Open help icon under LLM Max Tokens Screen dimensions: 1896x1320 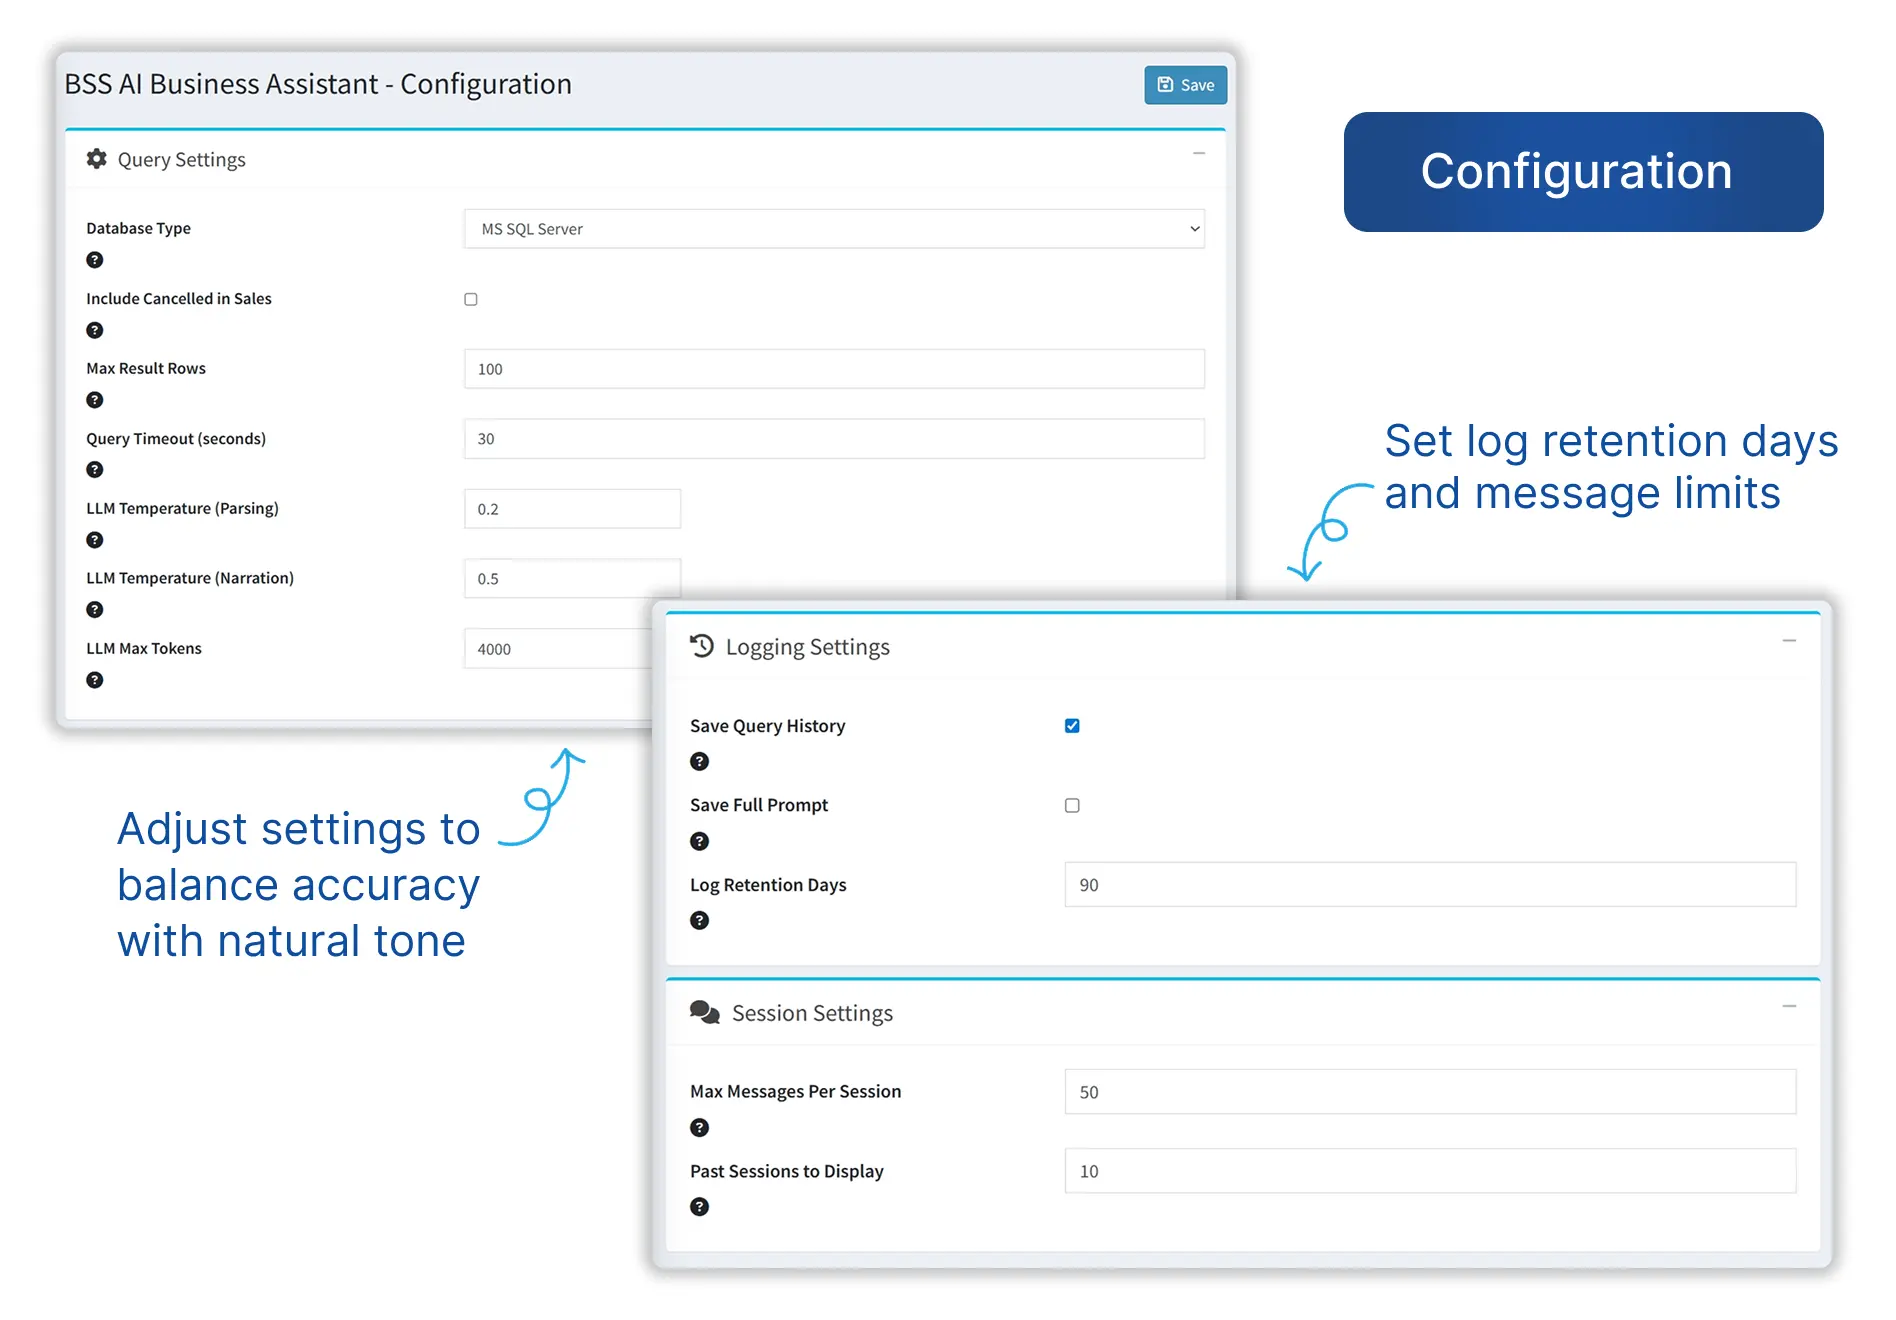(x=95, y=680)
